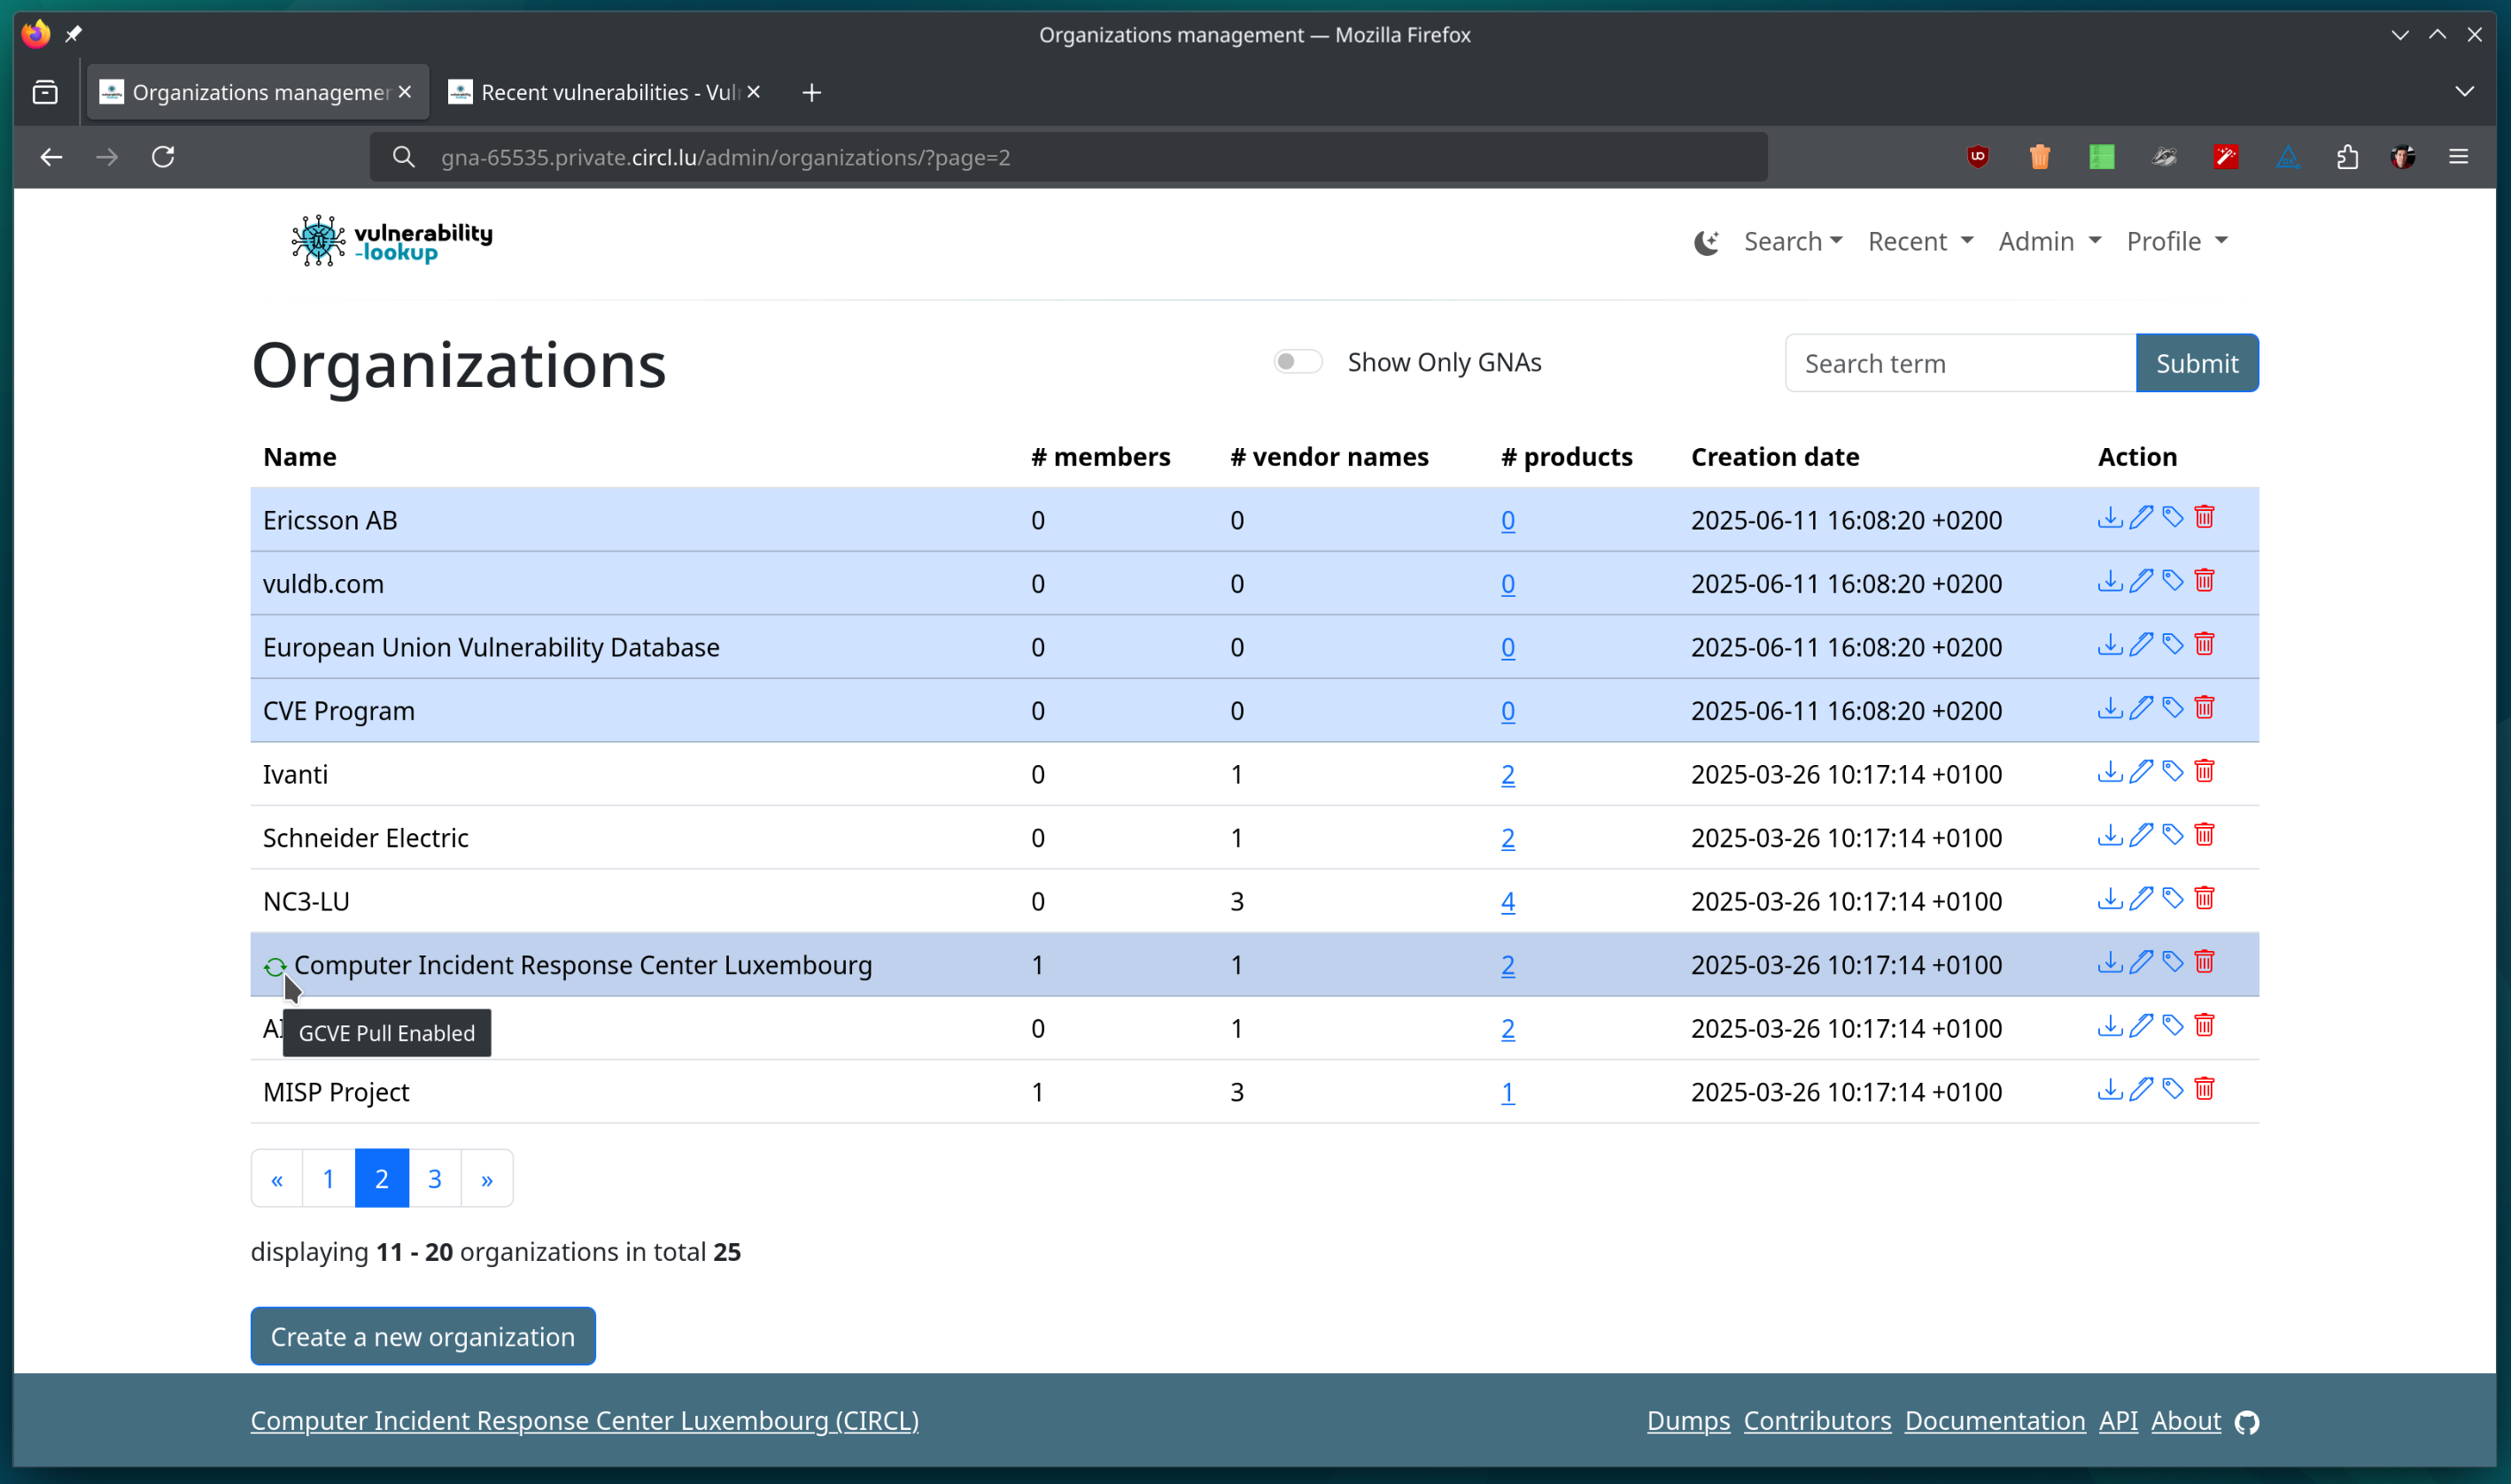Close Recent vulnerabilities tab
The width and height of the screenshot is (2511, 1484).
tap(753, 92)
